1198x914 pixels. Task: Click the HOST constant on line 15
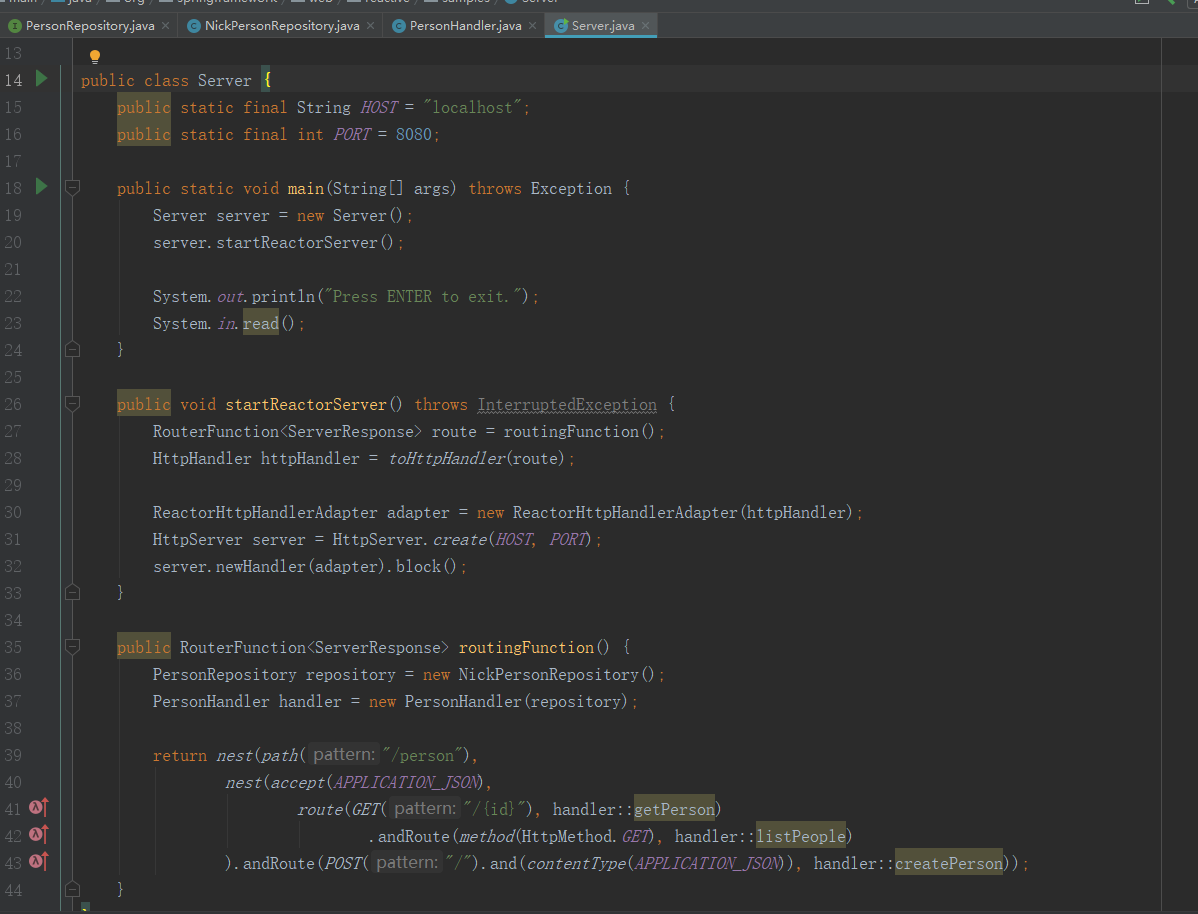pyautogui.click(x=379, y=108)
